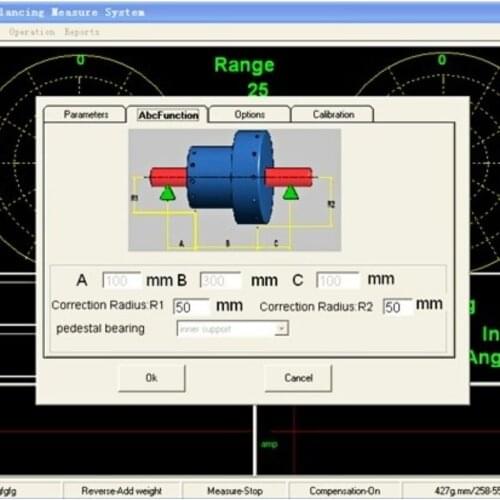Focus the Correction Radius R1 field
500x500 pixels.
click(191, 307)
